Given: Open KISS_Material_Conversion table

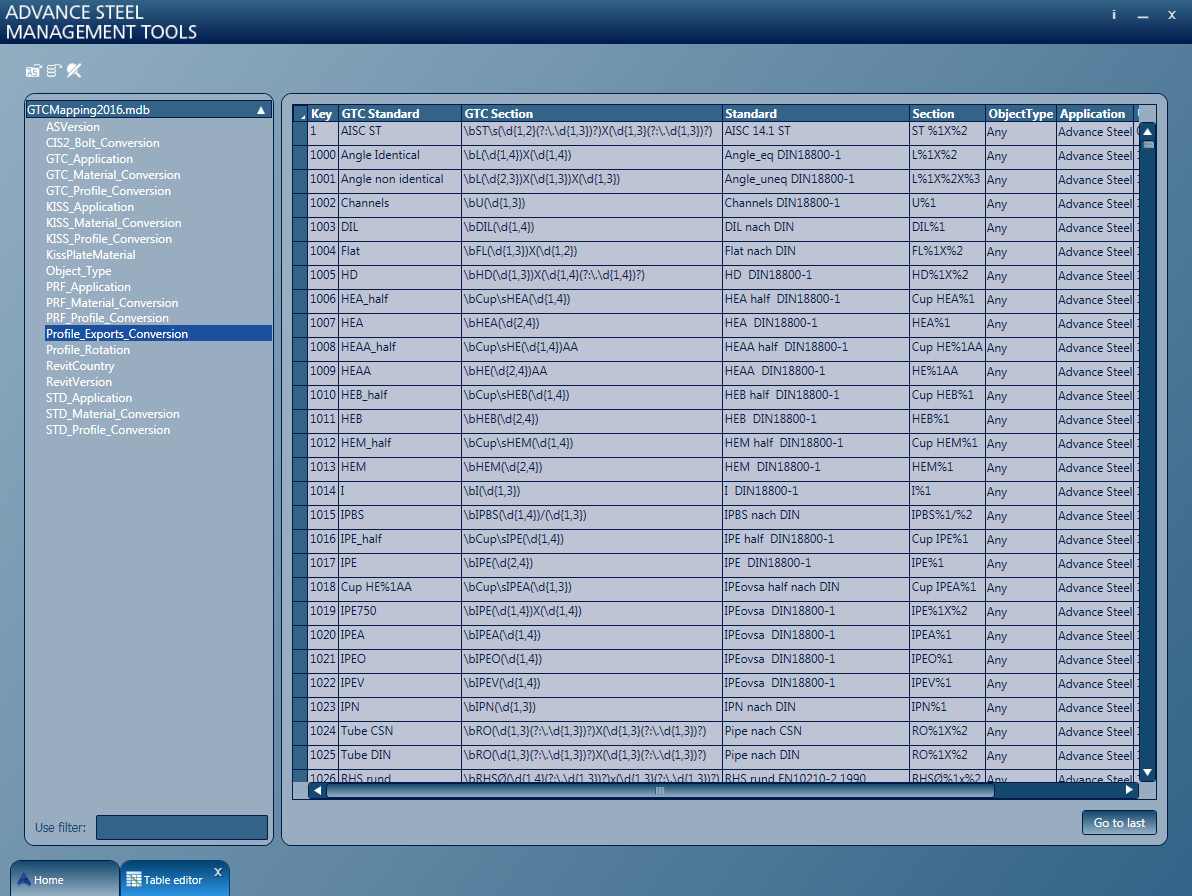Looking at the screenshot, I should pos(113,223).
